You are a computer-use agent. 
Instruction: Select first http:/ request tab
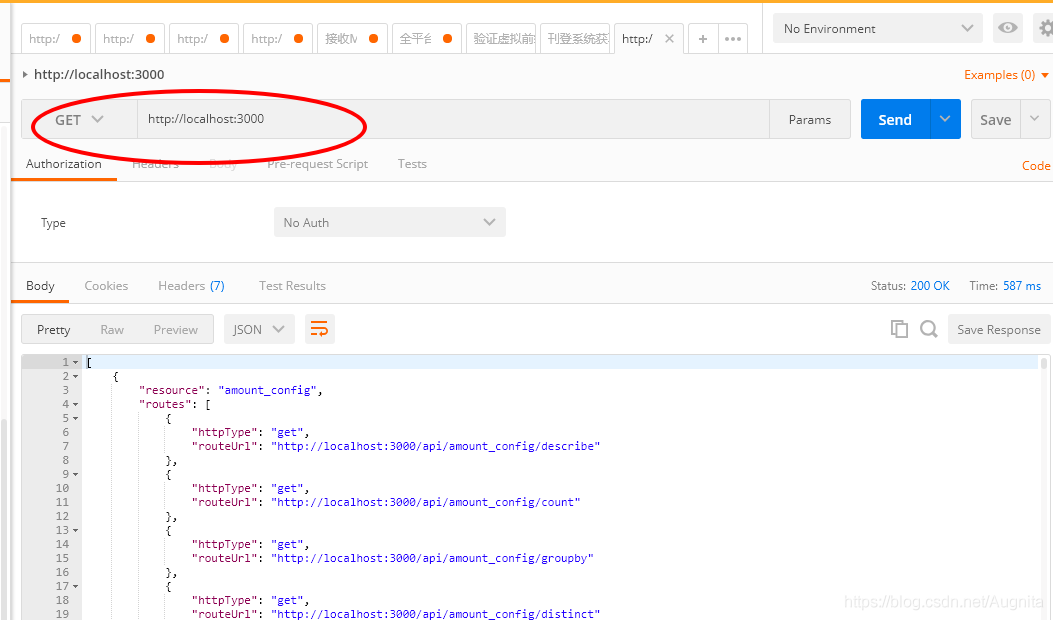[x=55, y=39]
